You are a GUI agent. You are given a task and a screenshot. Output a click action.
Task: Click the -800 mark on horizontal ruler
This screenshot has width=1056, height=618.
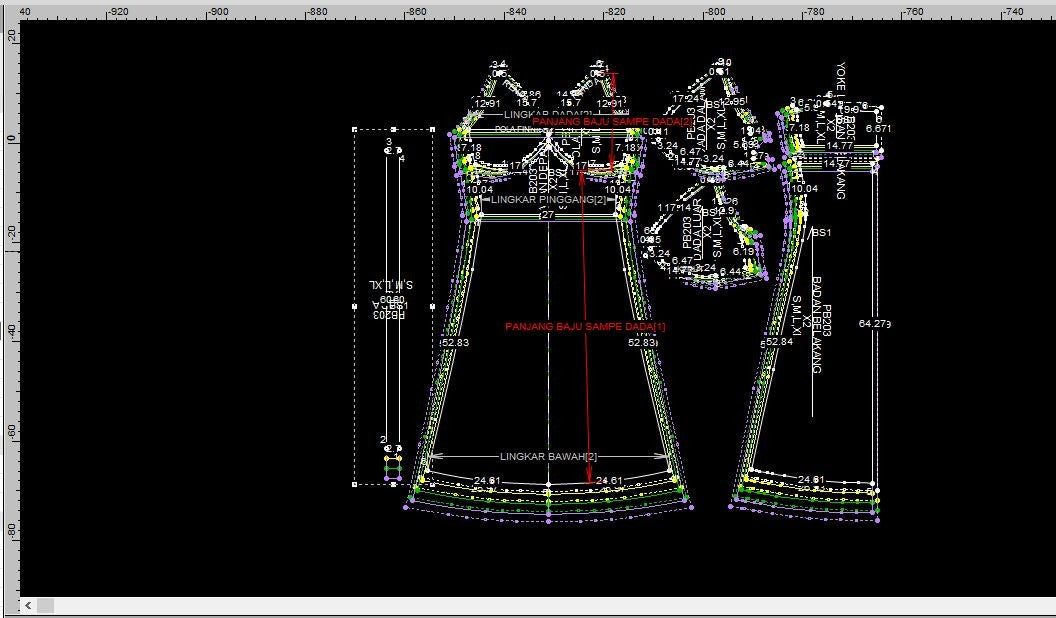(714, 11)
